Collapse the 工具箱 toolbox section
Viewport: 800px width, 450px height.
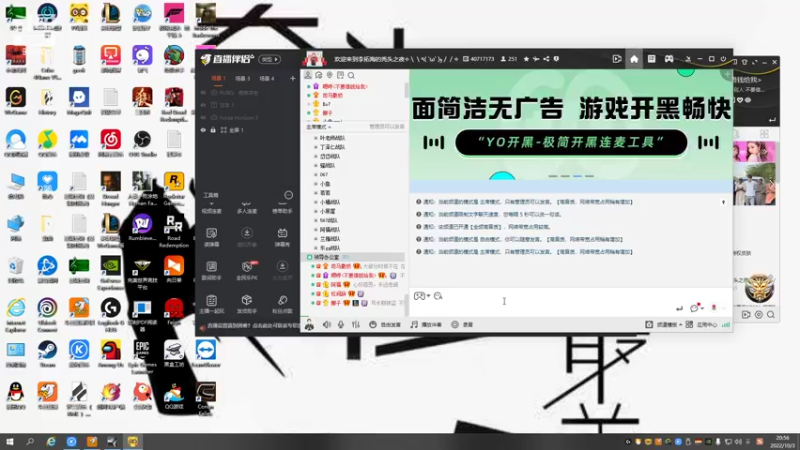pyautogui.click(x=211, y=195)
